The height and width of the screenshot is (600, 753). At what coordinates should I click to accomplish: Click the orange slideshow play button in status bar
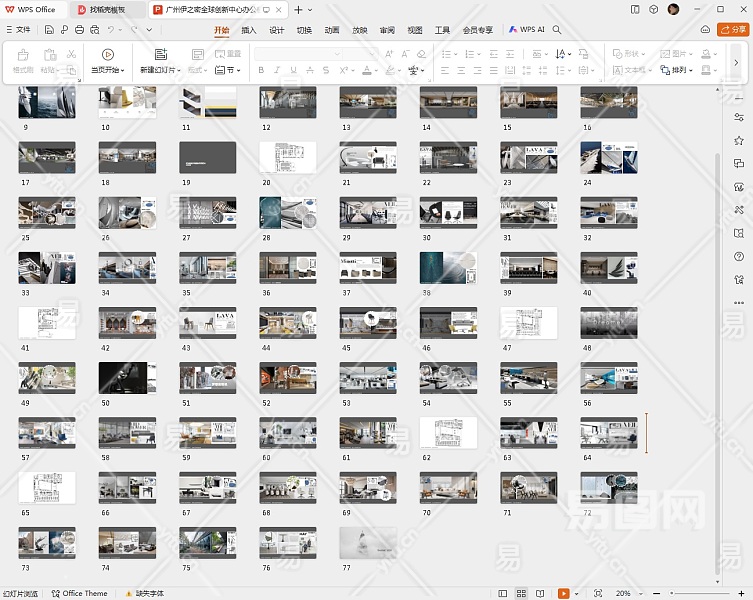[x=564, y=593]
